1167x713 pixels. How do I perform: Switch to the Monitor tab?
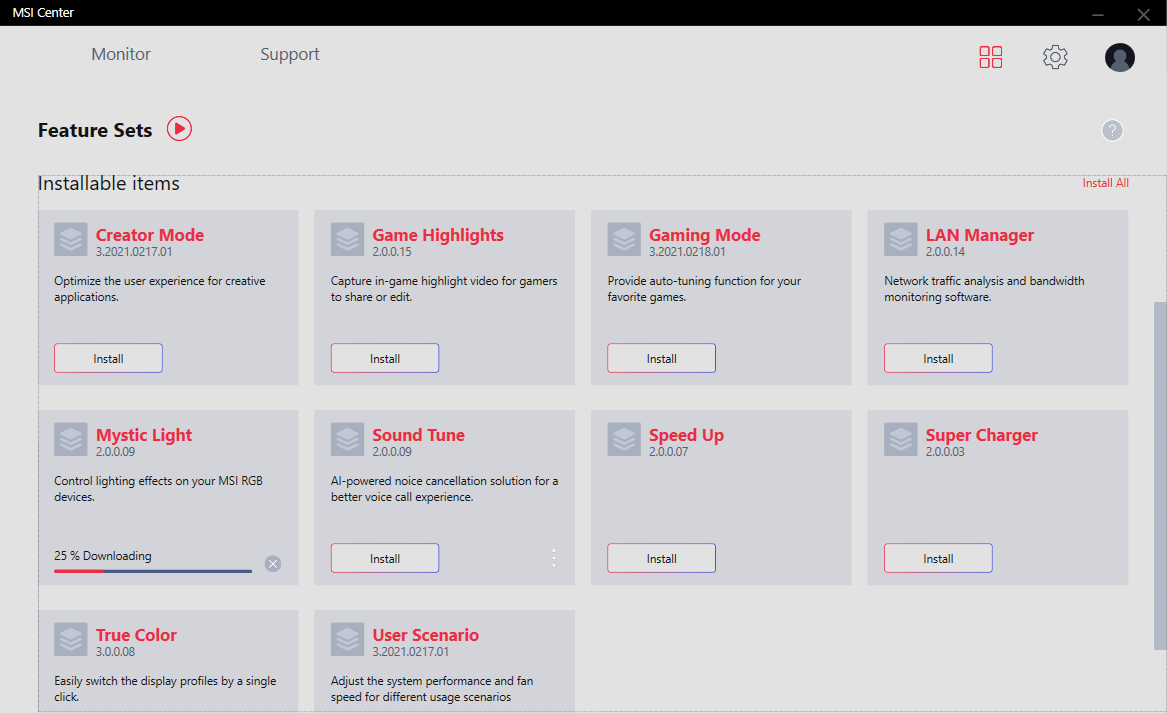(121, 54)
